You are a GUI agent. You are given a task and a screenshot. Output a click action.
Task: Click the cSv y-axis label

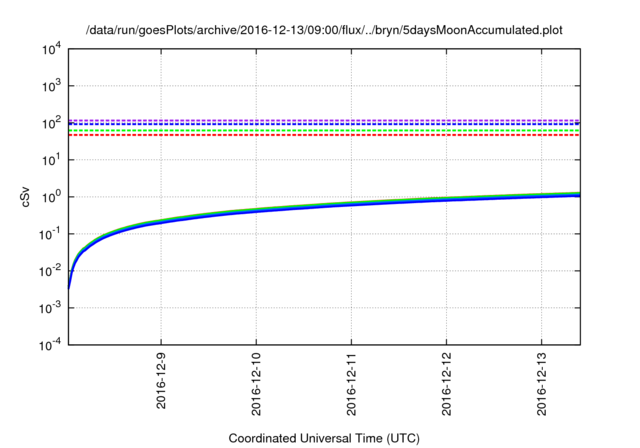[26, 197]
